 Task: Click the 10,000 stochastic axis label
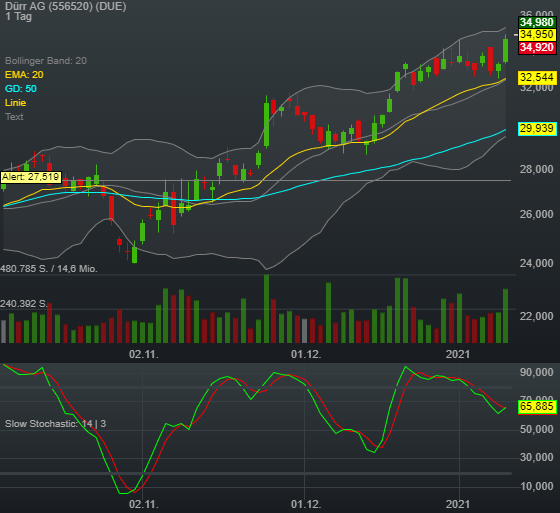pos(537,486)
